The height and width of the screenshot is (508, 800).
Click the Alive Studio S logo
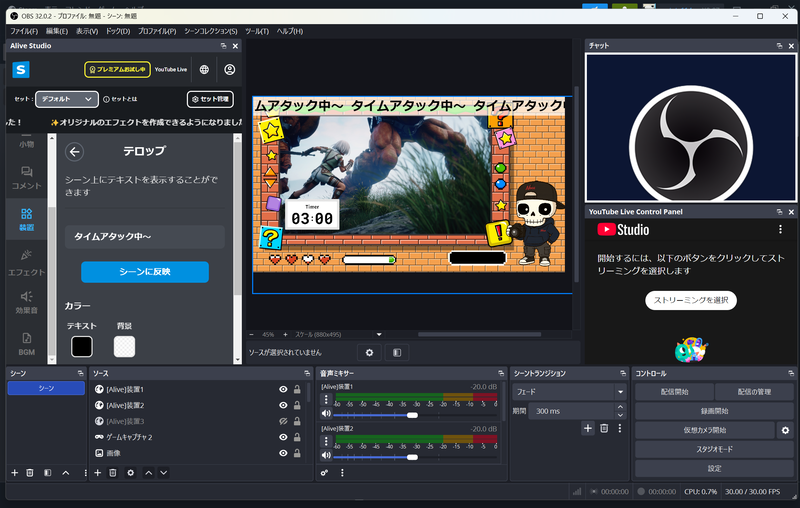tap(21, 69)
